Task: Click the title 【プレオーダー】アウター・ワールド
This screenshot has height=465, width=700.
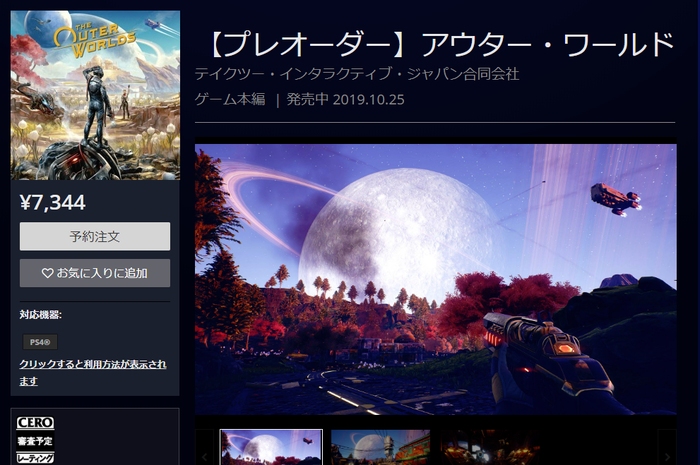Action: click(439, 45)
